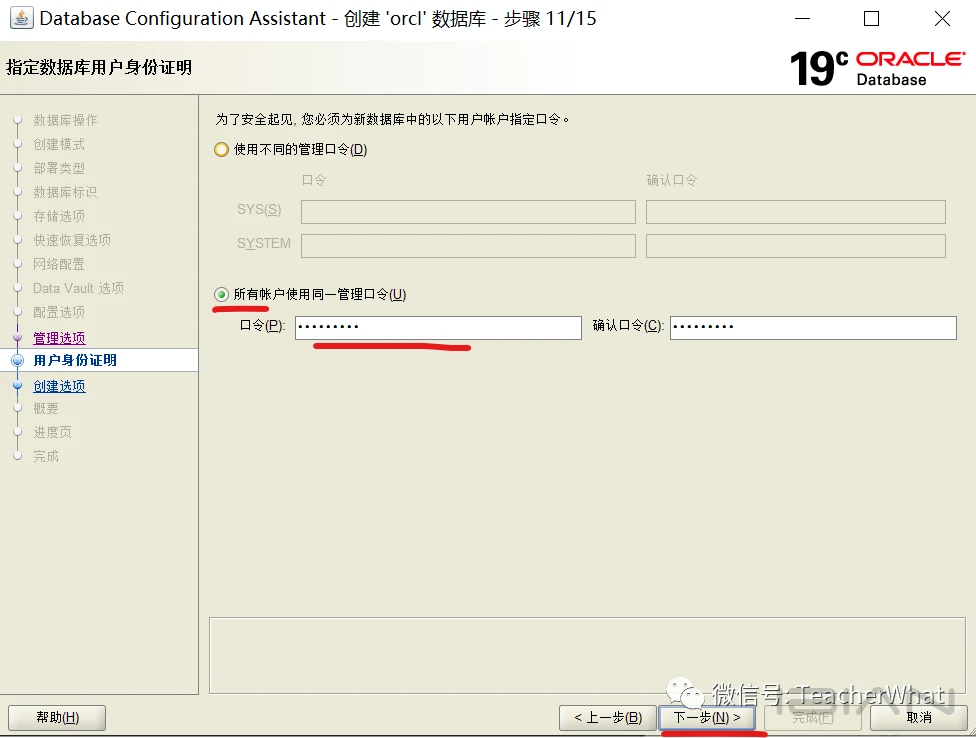The height and width of the screenshot is (738, 976).
Task: Click 网络配置 step in sidebar
Action: tap(59, 264)
